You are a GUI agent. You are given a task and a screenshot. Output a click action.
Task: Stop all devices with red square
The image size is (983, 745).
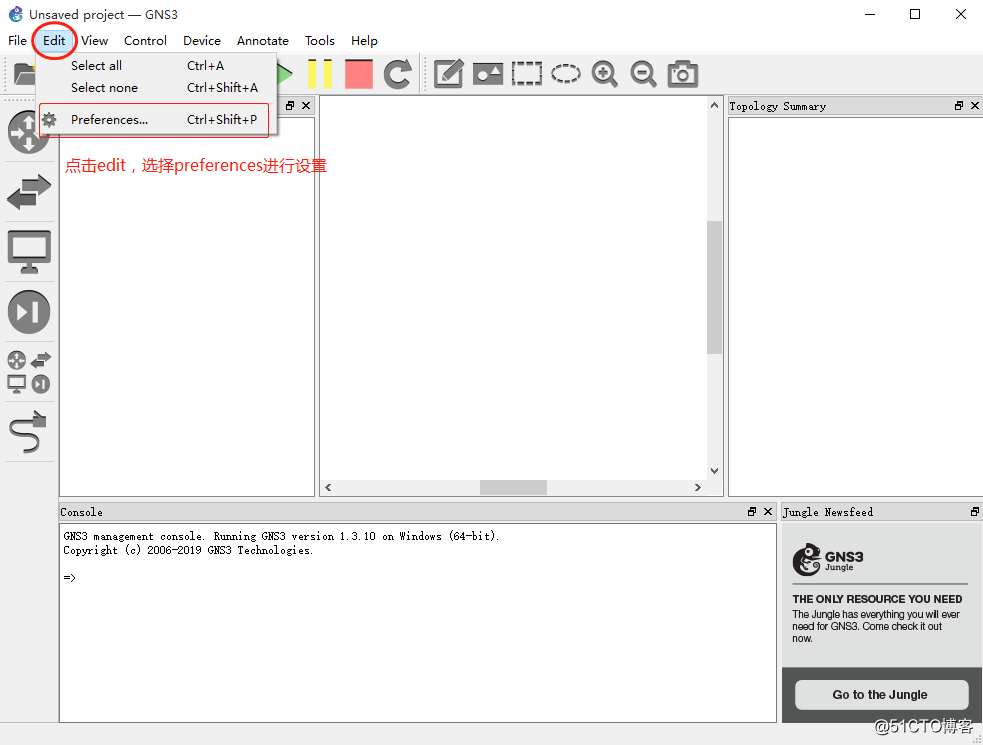359,74
